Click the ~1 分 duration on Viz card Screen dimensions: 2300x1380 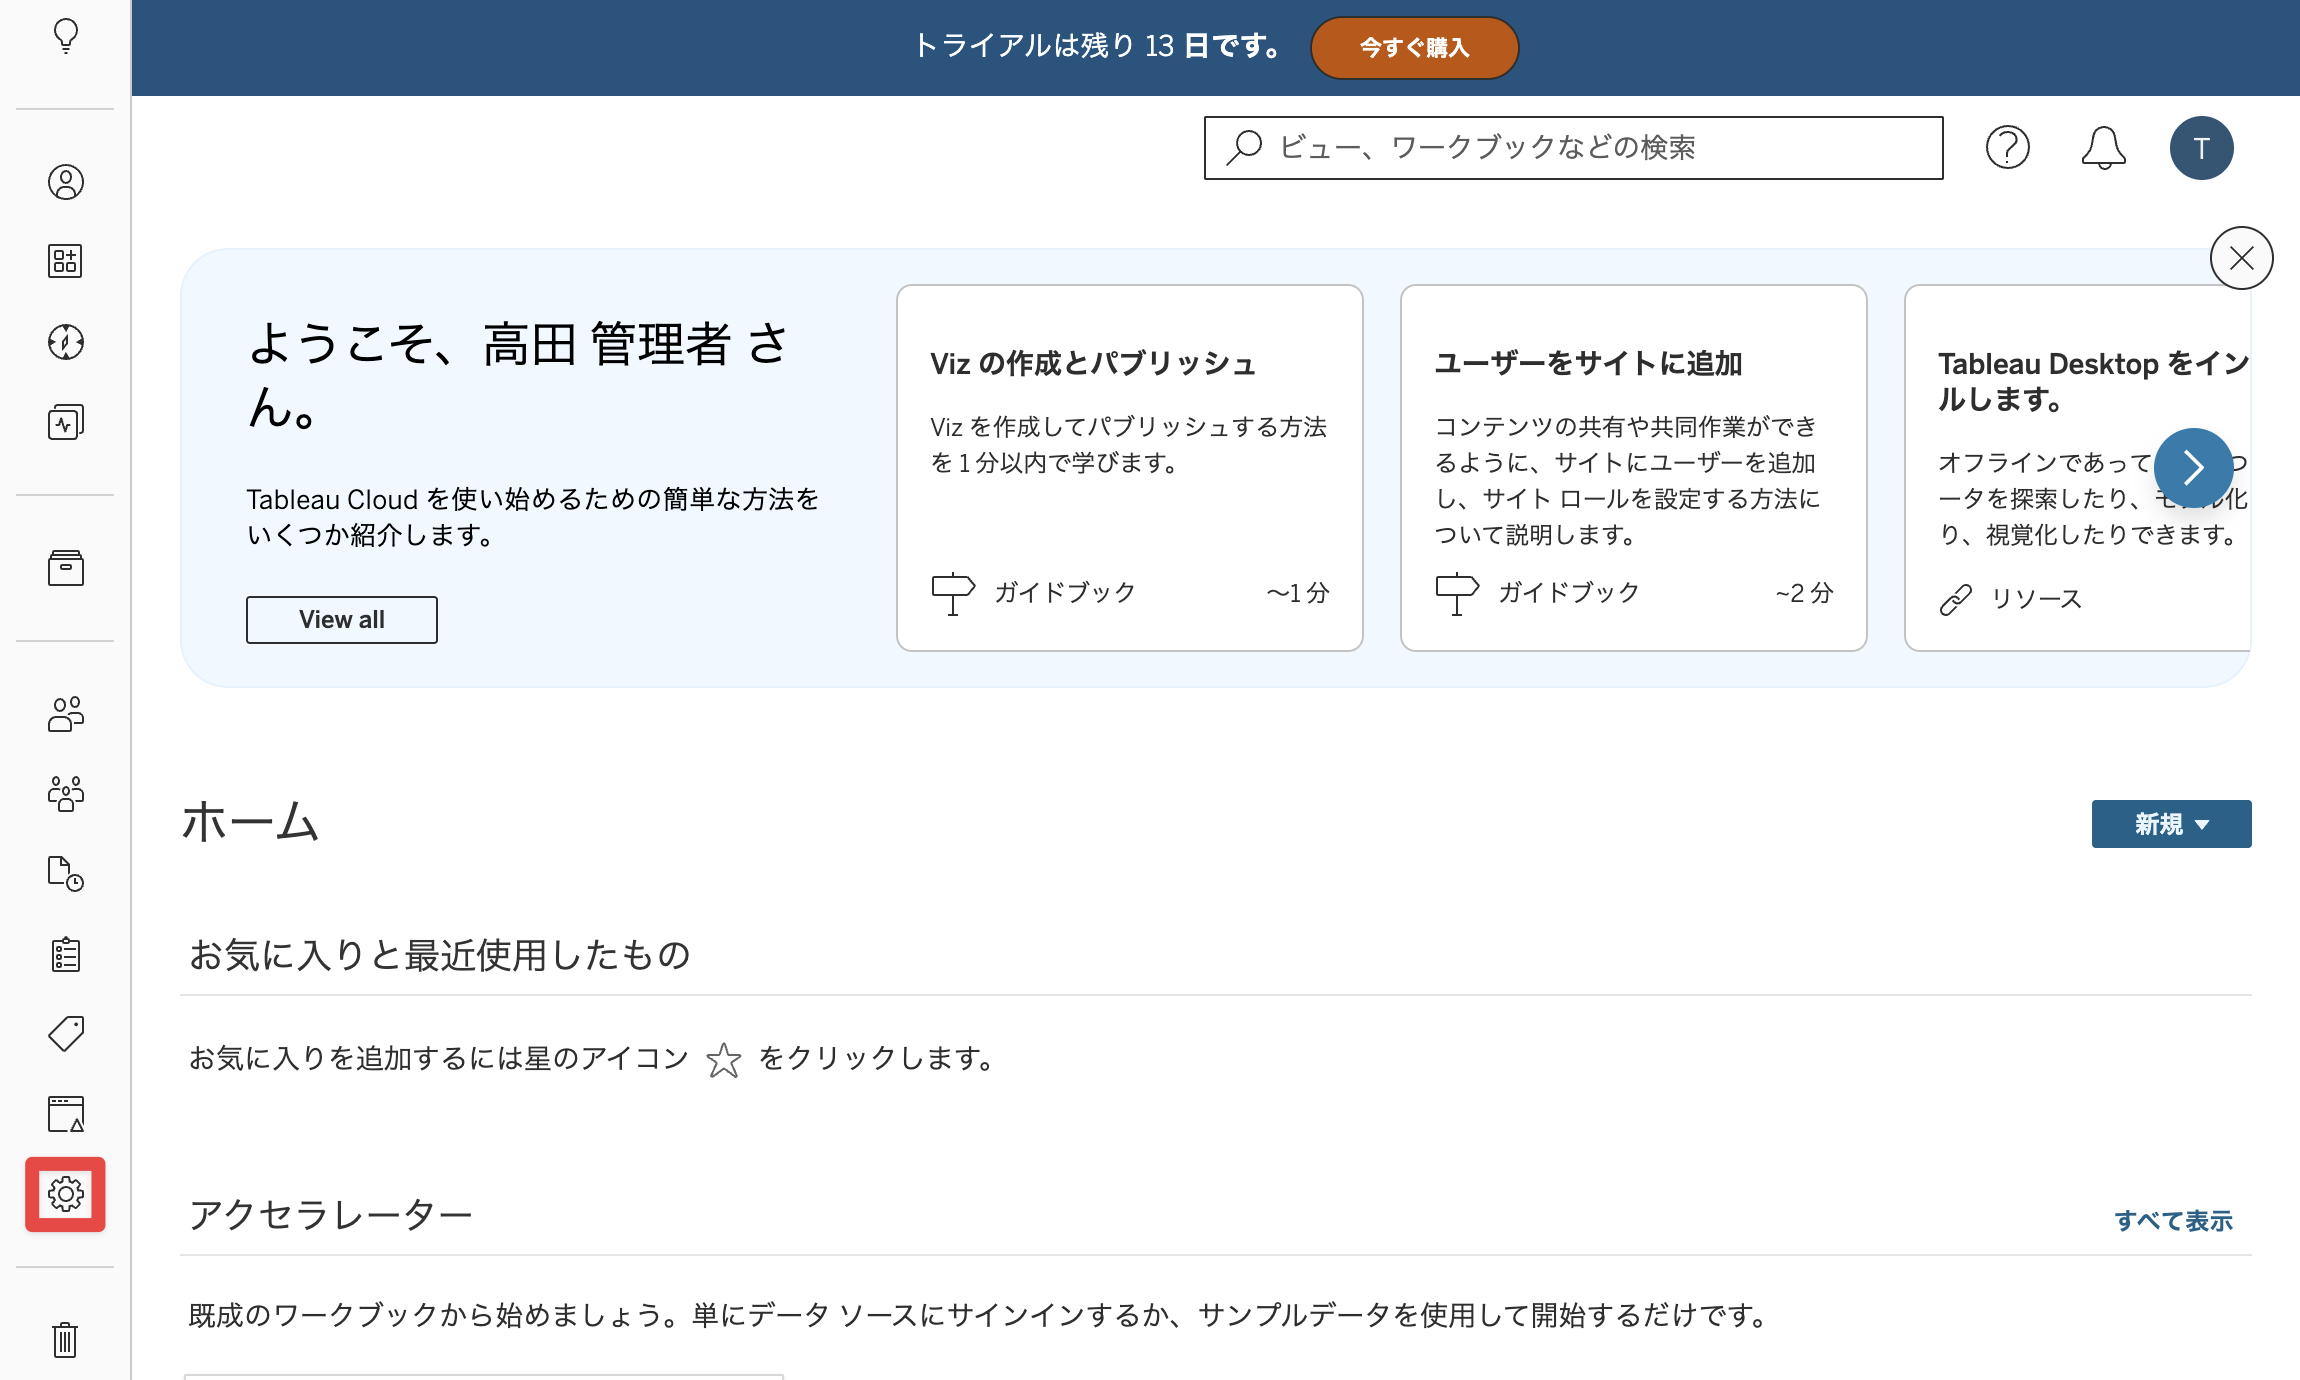(x=1298, y=593)
